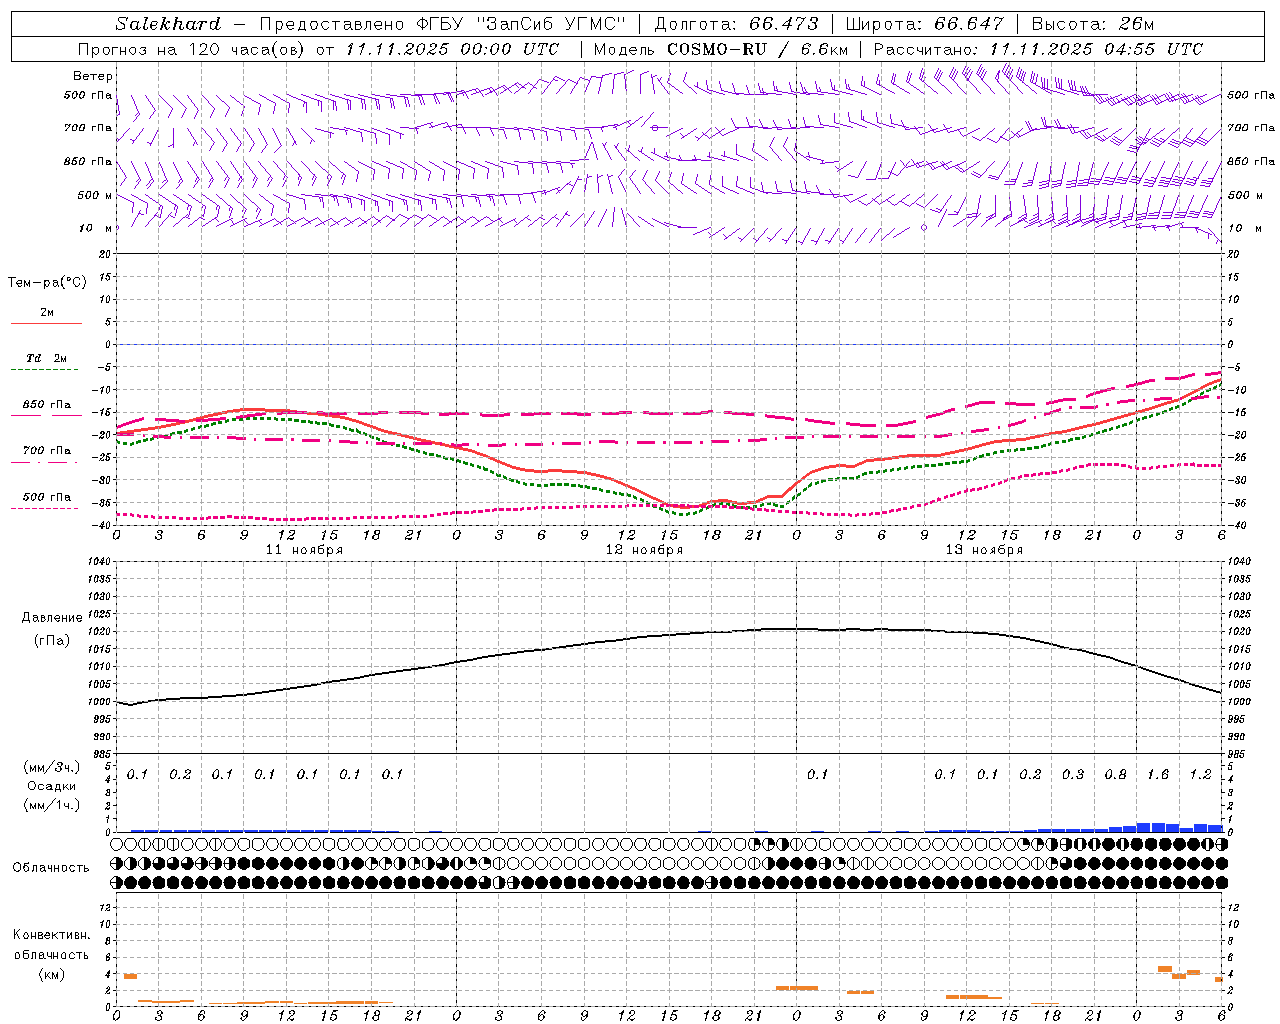Select the 1.6 precipitation value
This screenshot has height=1024, width=1280.
click(x=1158, y=775)
